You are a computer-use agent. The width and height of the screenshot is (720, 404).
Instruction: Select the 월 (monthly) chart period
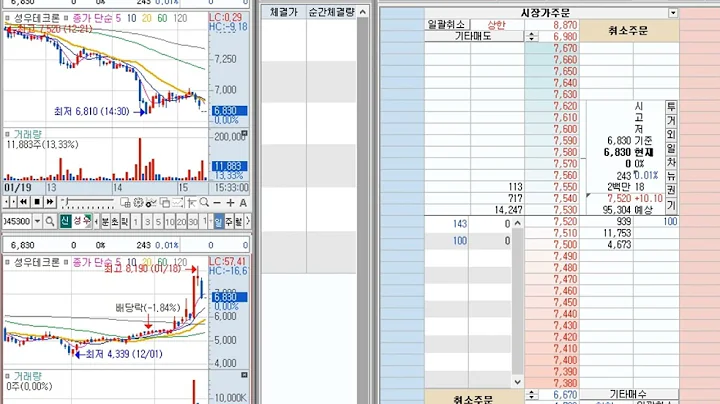tap(239, 222)
